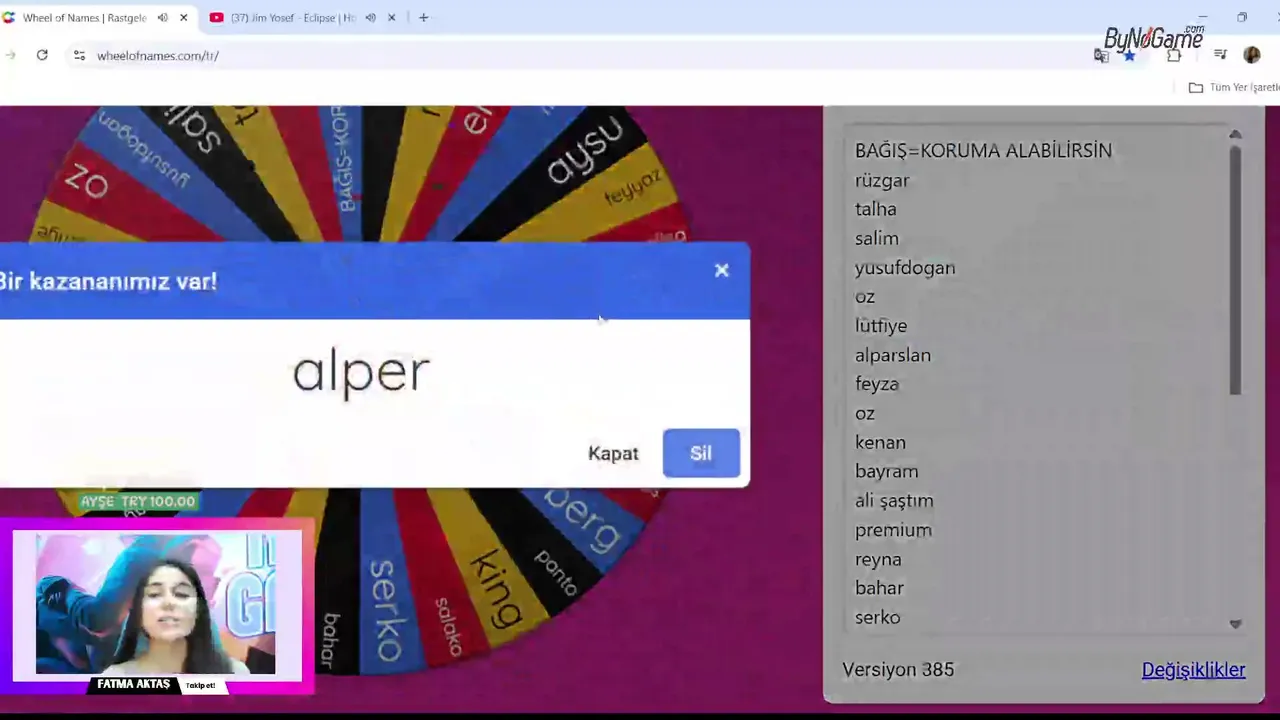Click 'premium' in names list
This screenshot has height=720, width=1280.
[893, 530]
